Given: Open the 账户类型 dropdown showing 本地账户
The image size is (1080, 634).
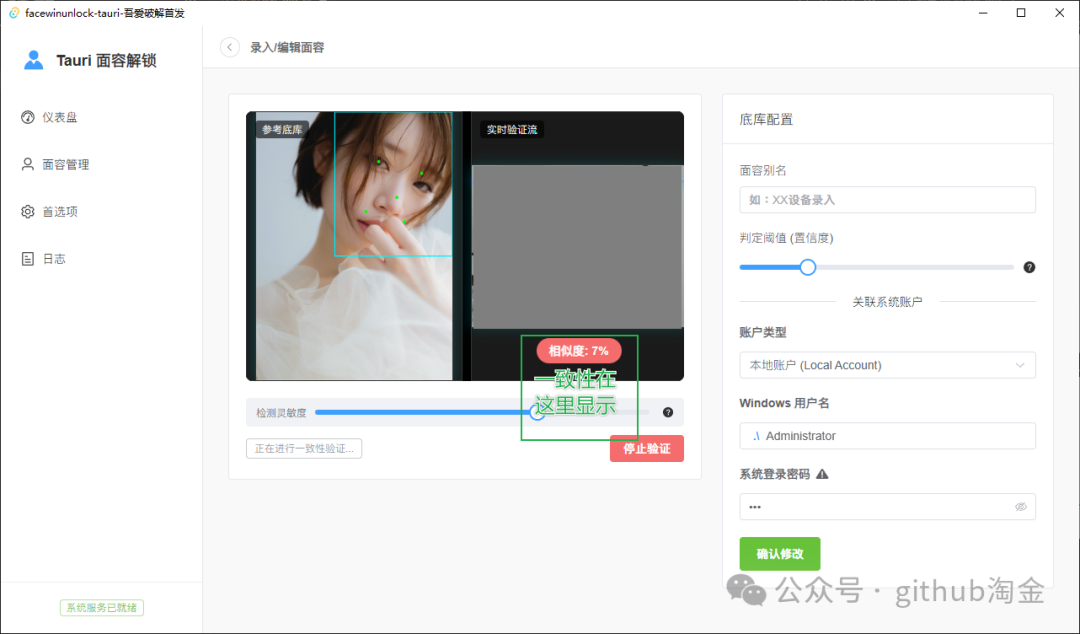Looking at the screenshot, I should 887,365.
